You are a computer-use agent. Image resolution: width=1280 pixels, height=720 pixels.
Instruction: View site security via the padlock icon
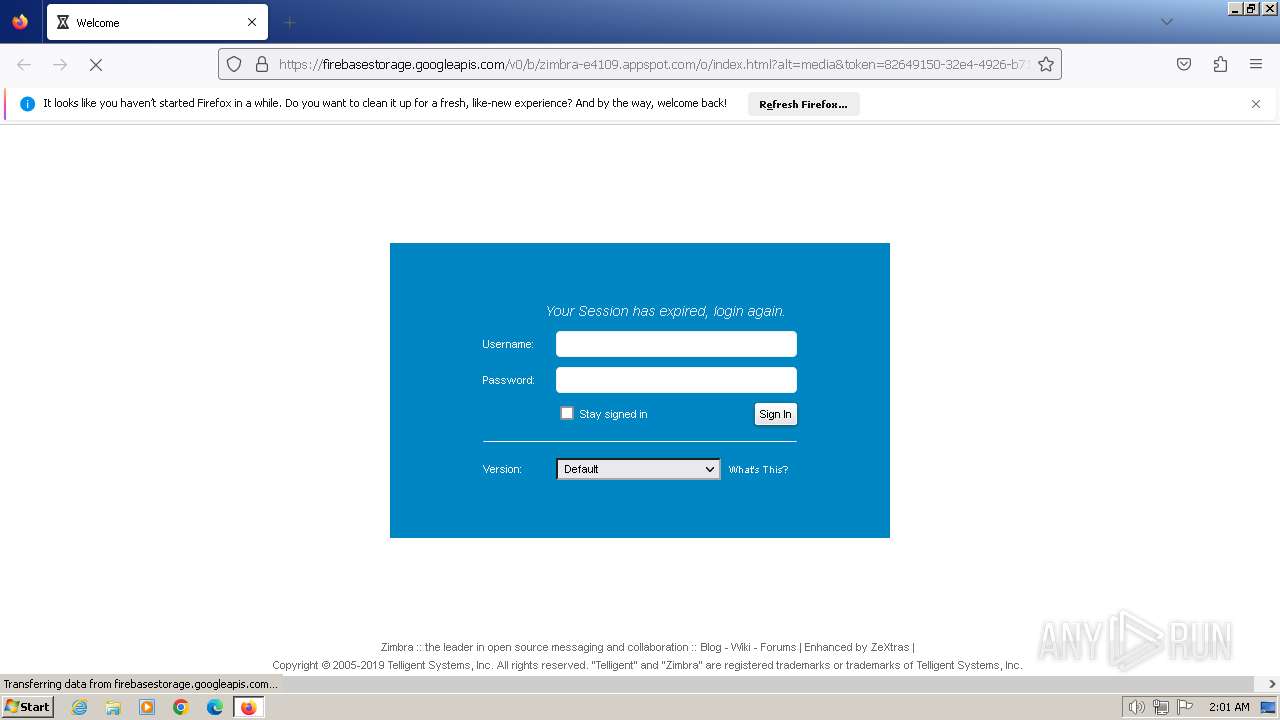[x=262, y=64]
